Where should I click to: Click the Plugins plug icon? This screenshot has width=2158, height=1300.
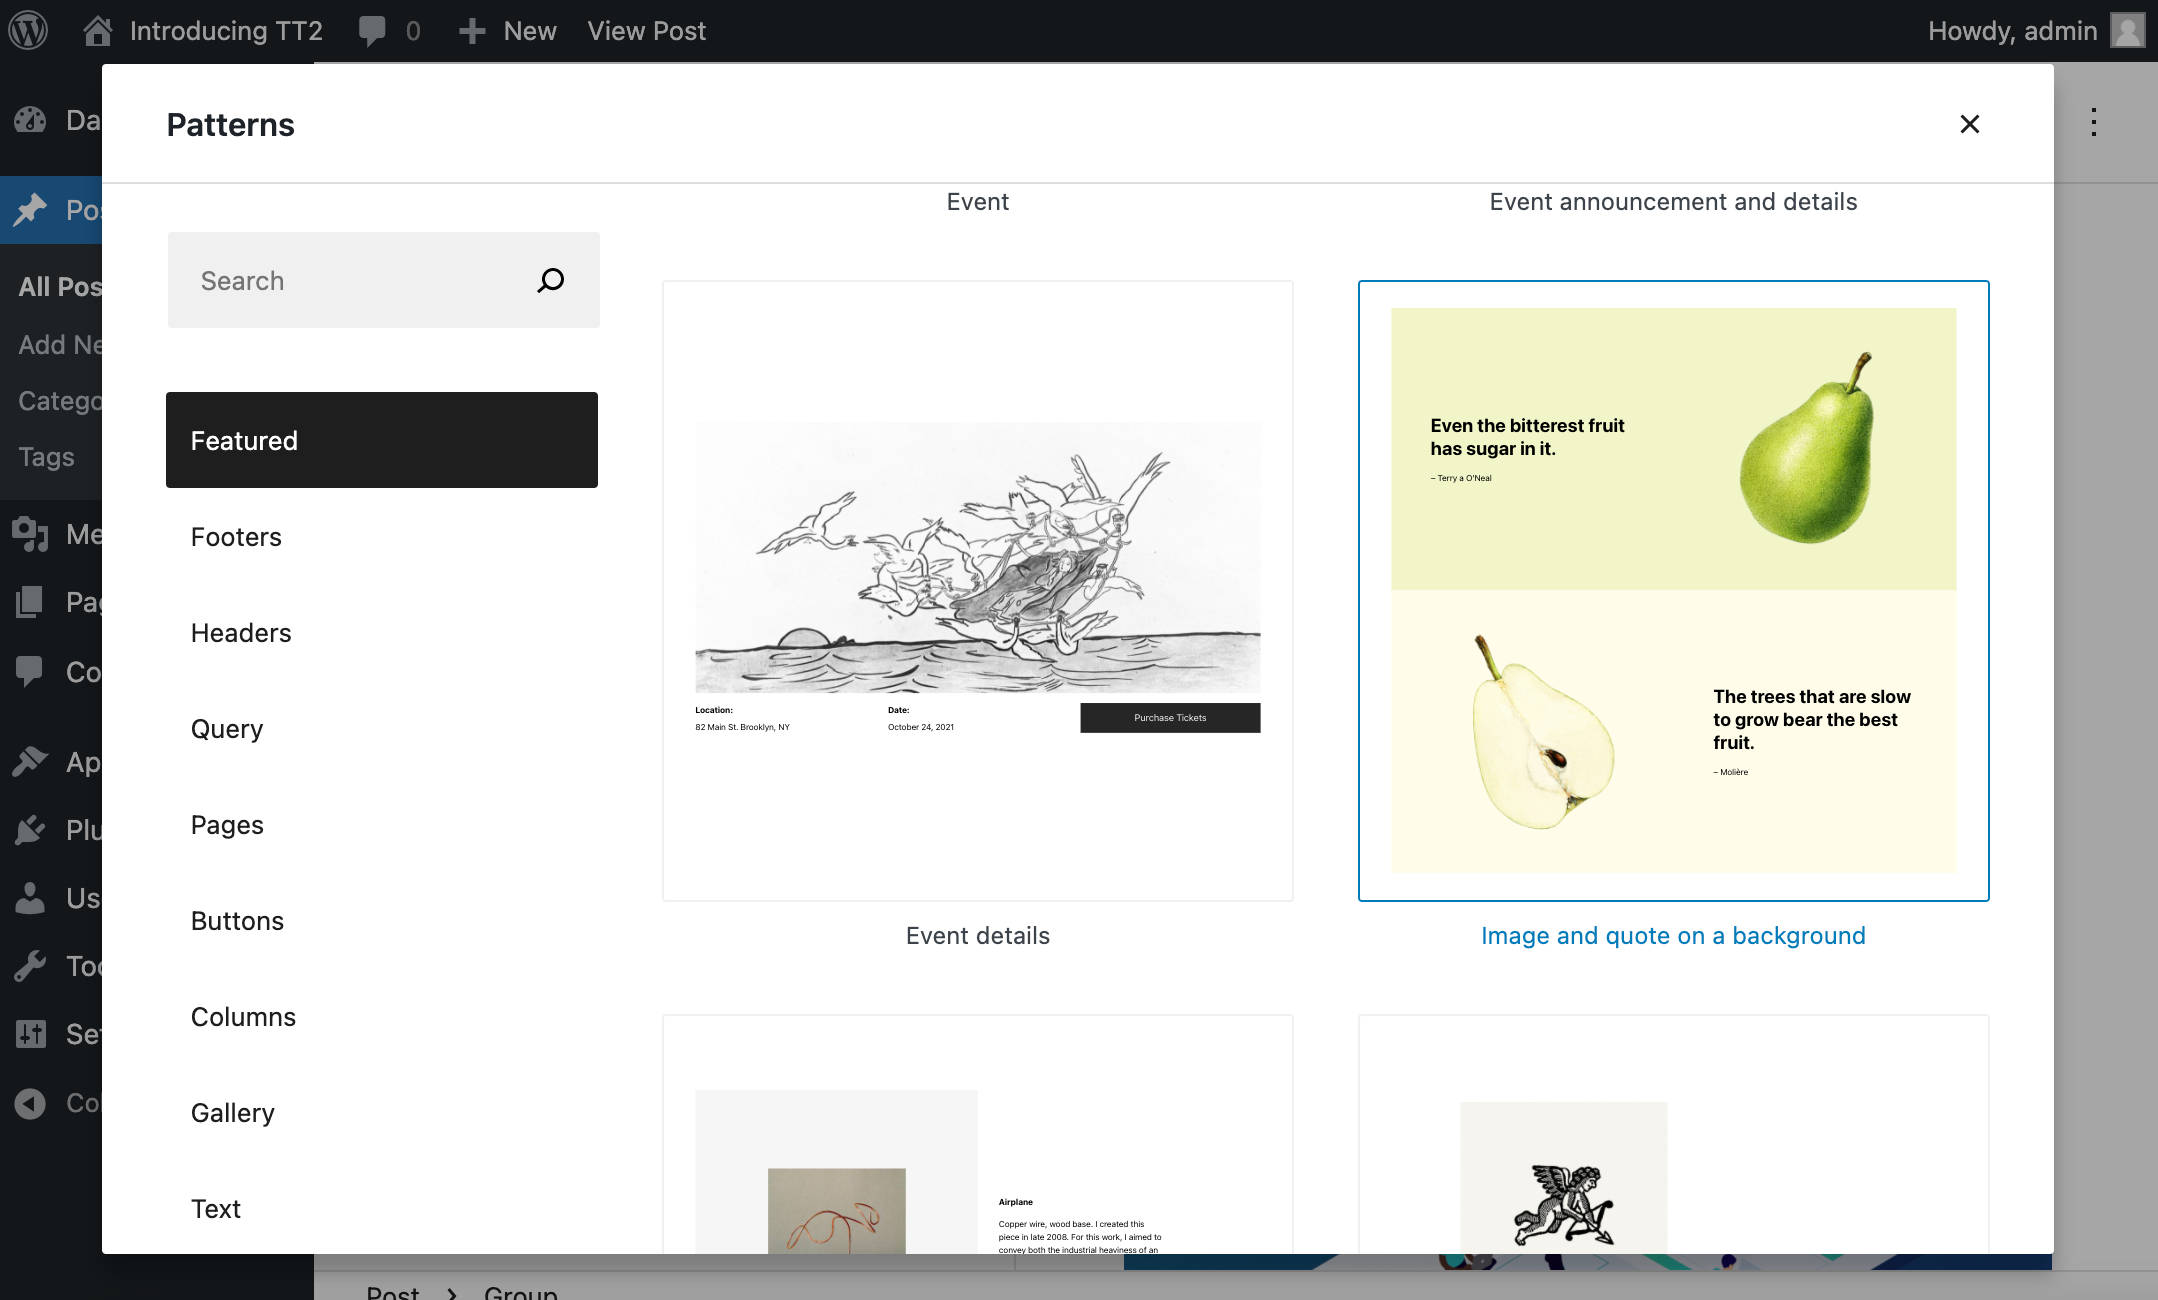click(30, 830)
